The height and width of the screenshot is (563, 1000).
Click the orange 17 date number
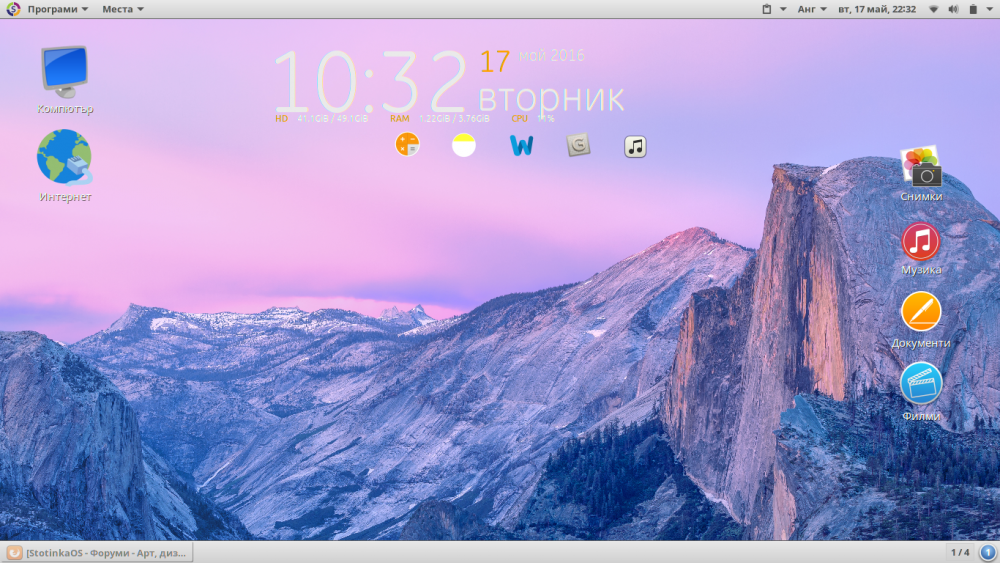pos(494,61)
